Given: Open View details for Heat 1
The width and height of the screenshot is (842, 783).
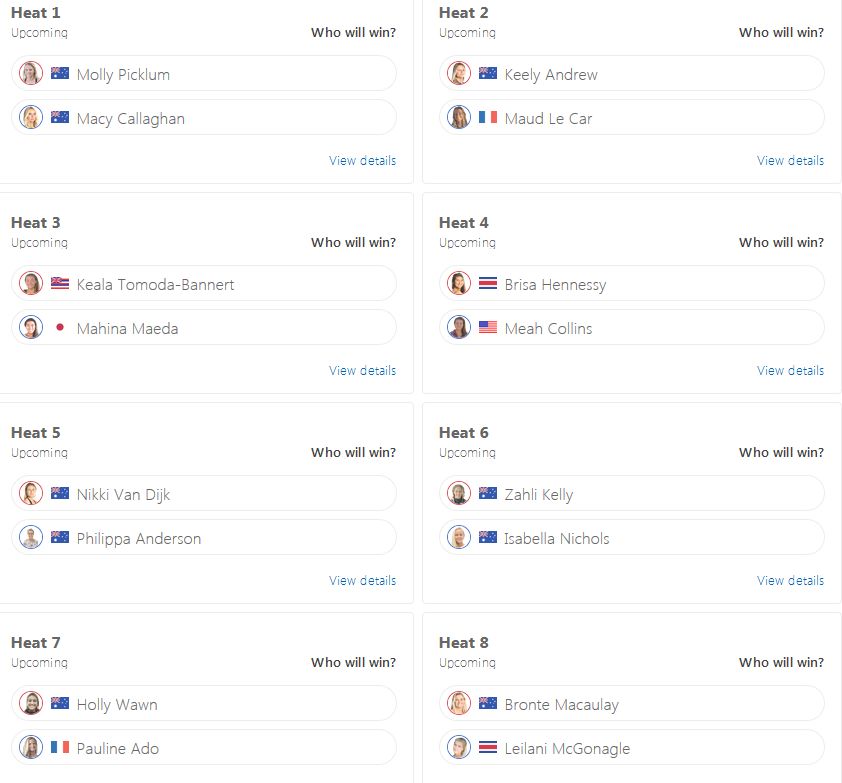Looking at the screenshot, I should (362, 161).
